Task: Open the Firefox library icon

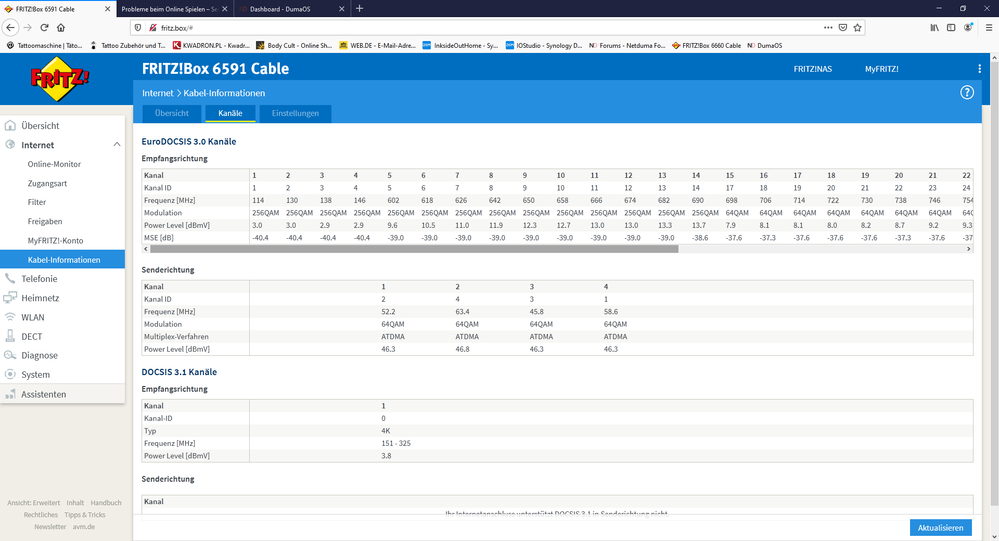Action: point(934,27)
